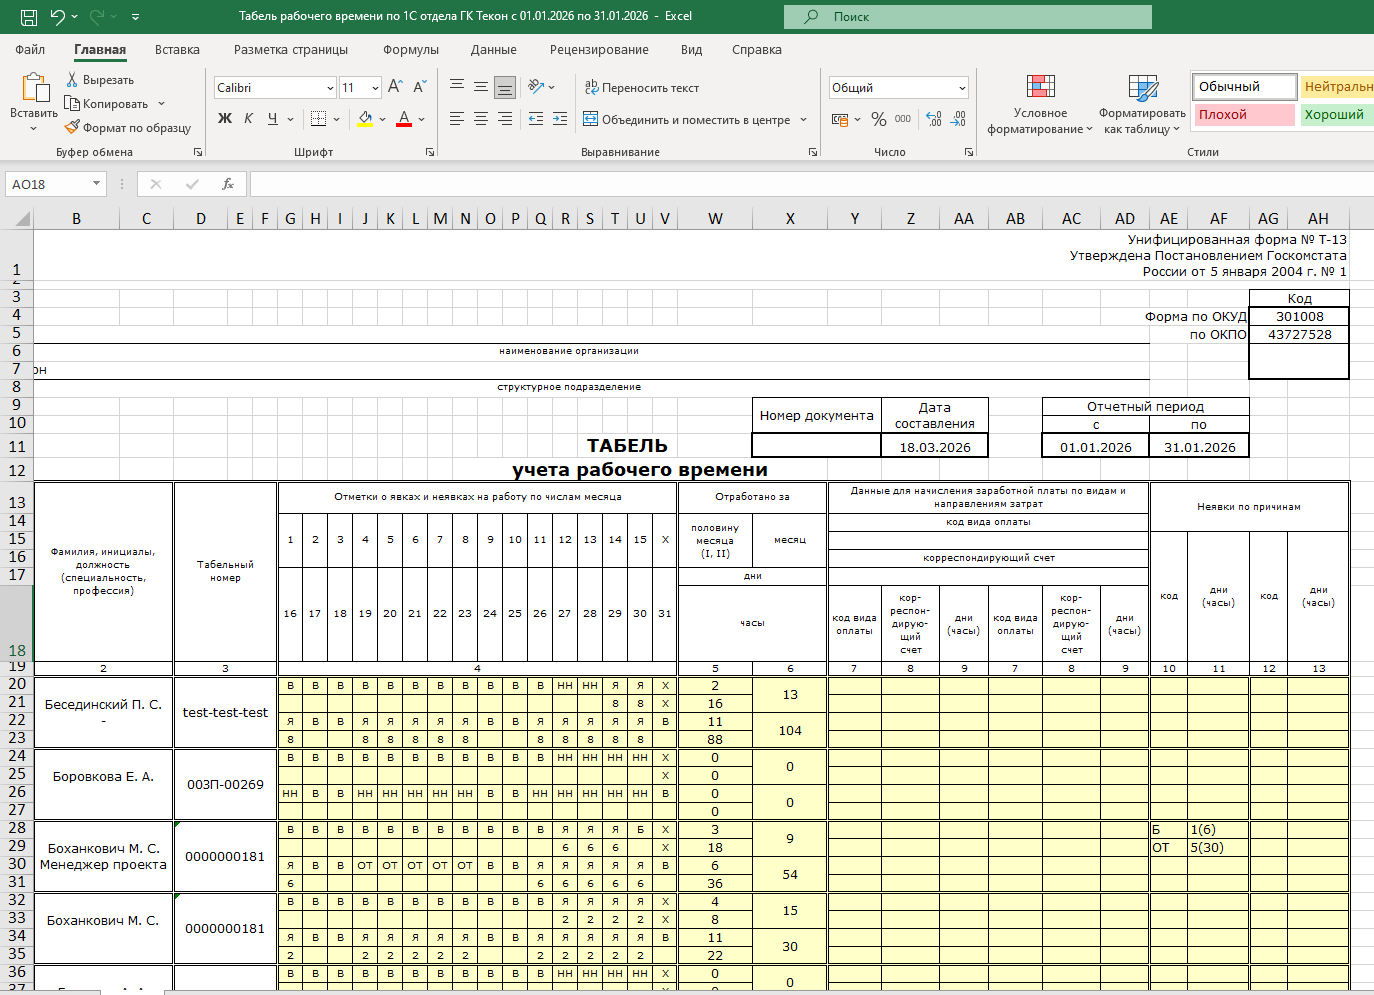1374x995 pixels.
Task: Apply the Плохой cell style swatch
Action: click(x=1243, y=115)
